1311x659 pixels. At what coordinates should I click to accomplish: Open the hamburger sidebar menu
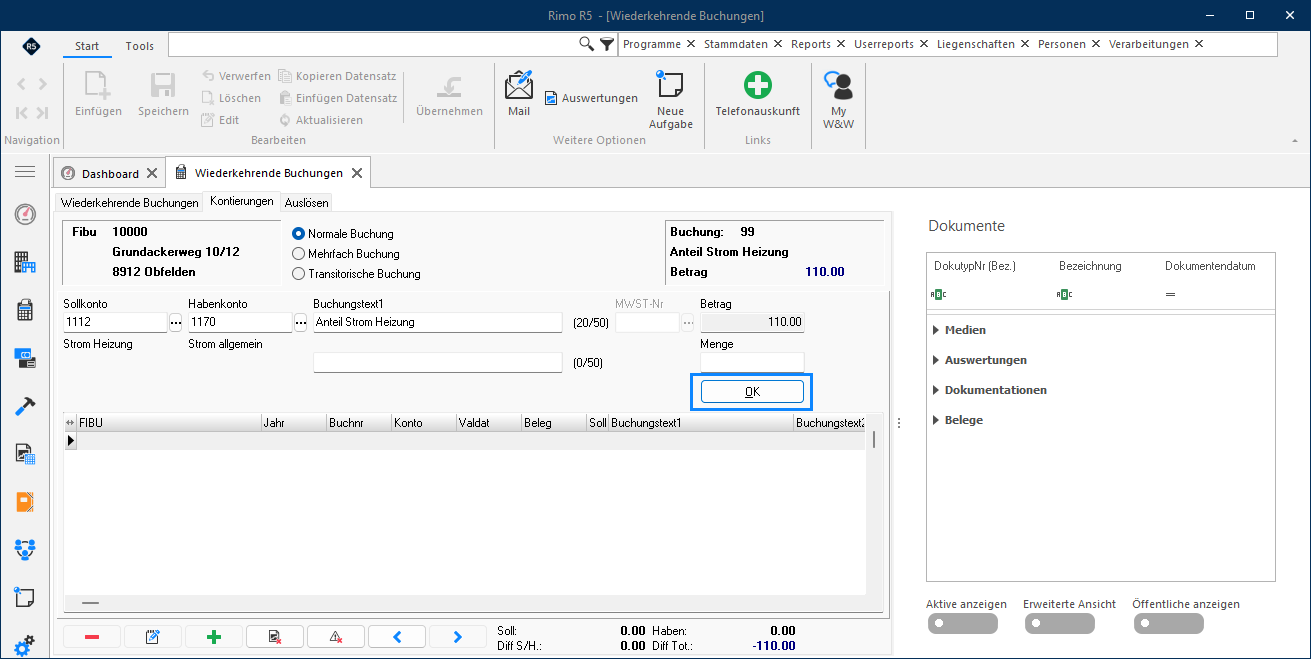[x=25, y=172]
